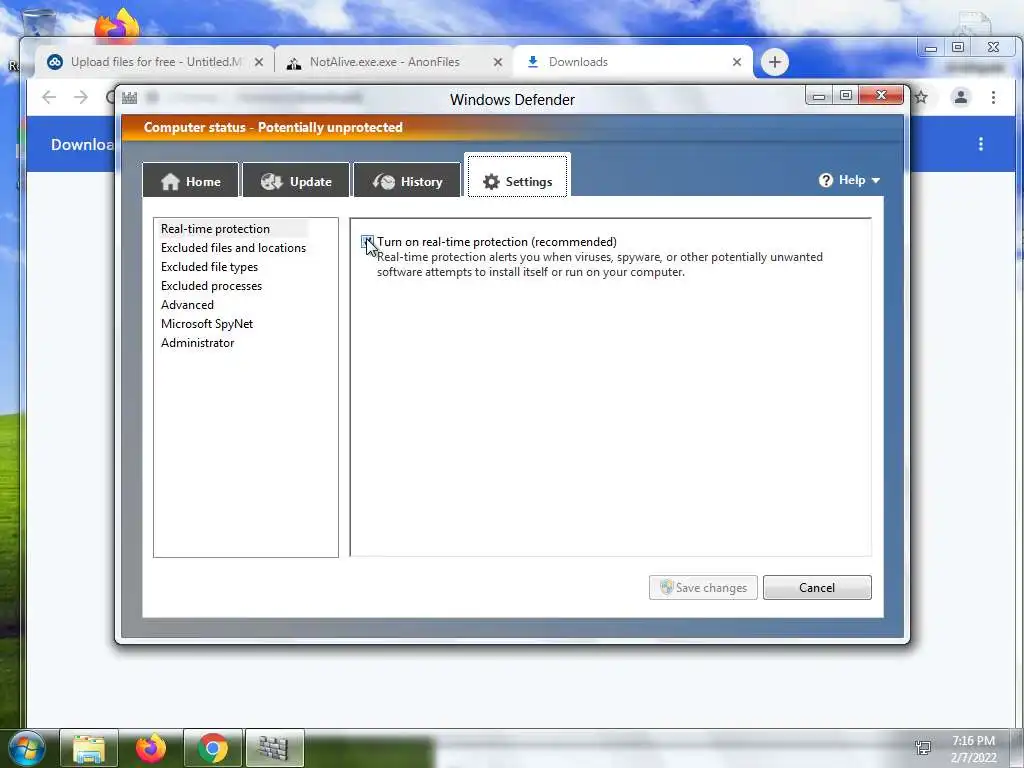This screenshot has width=1024, height=768.
Task: Open Windows Defender taskbar button
Action: (x=274, y=748)
